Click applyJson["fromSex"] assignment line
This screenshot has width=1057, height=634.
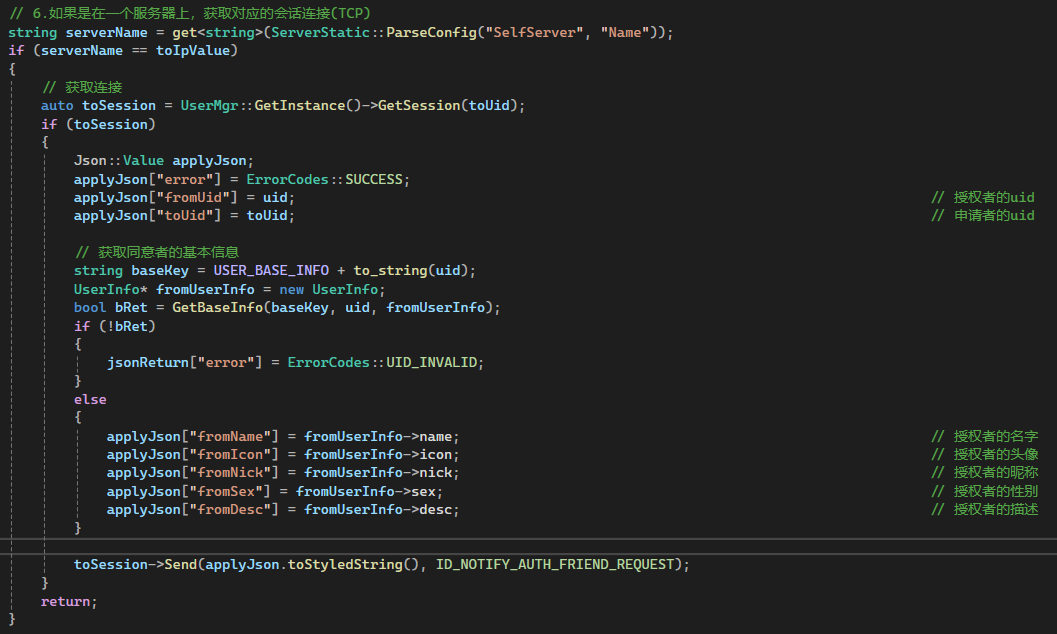(x=275, y=491)
